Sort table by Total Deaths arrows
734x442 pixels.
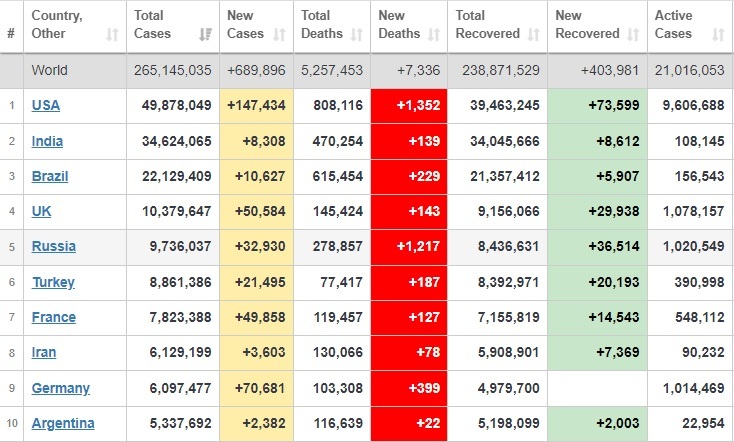tap(357, 35)
